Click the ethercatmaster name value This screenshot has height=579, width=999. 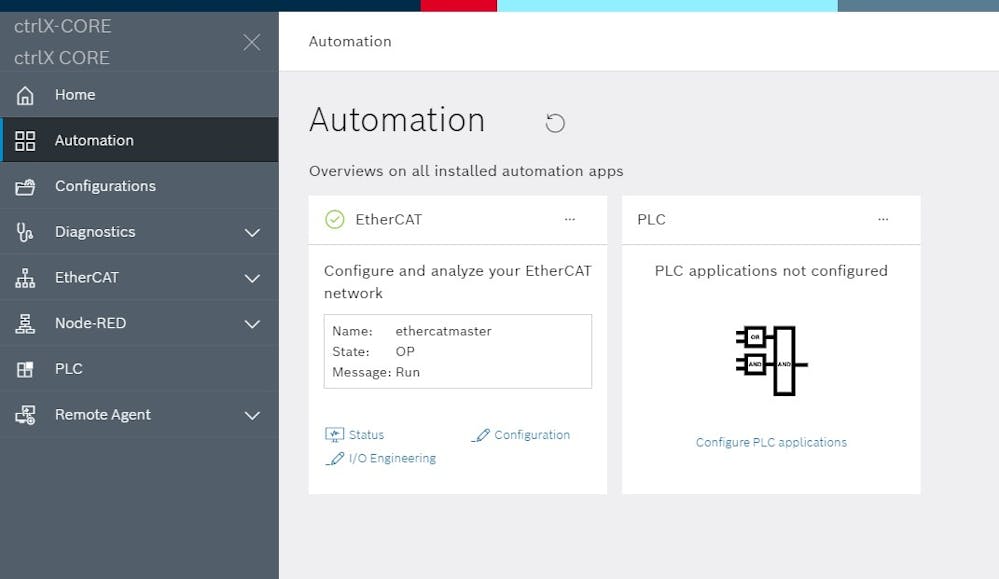(x=443, y=331)
